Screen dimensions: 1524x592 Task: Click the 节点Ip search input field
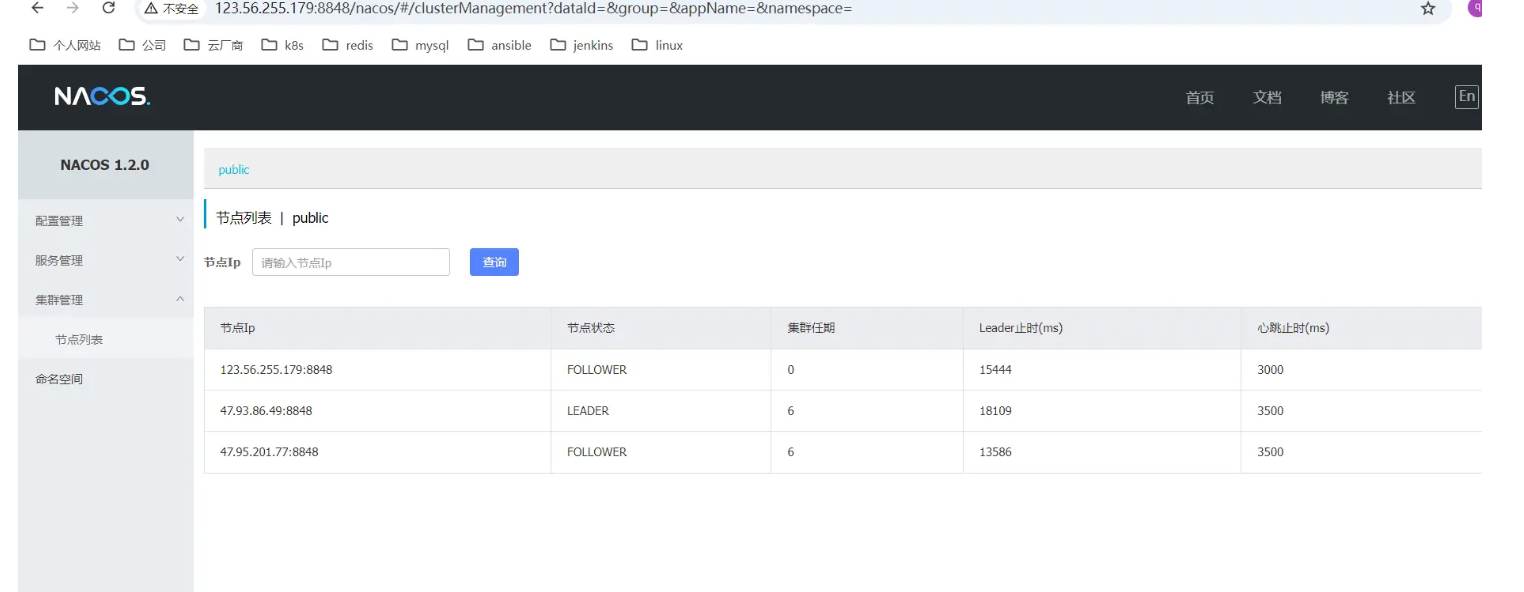[351, 262]
